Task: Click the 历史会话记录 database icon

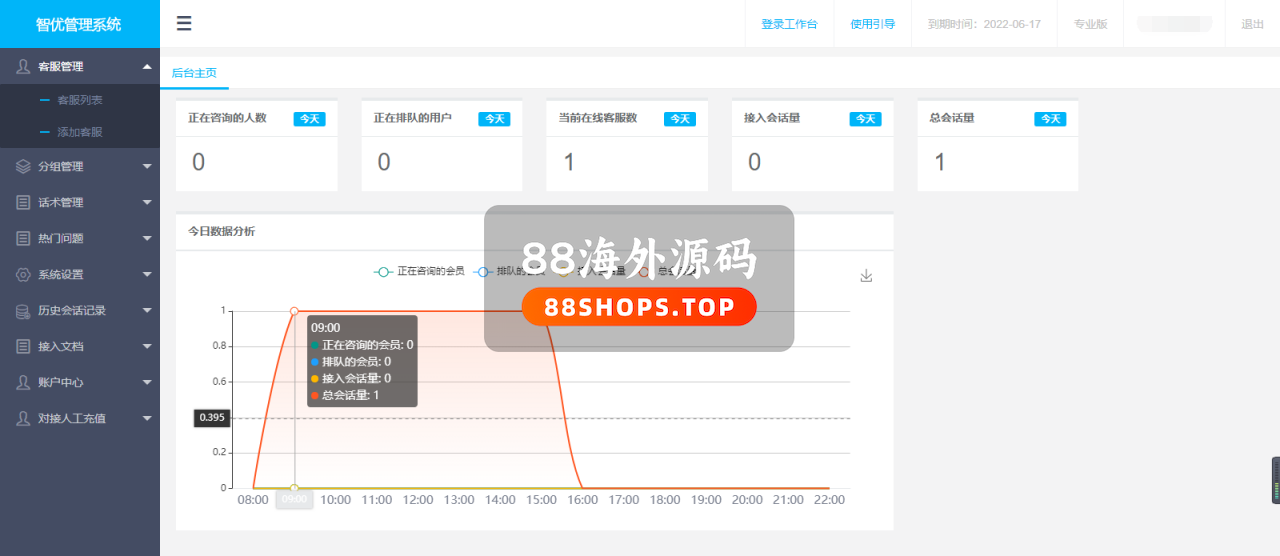Action: tap(23, 310)
